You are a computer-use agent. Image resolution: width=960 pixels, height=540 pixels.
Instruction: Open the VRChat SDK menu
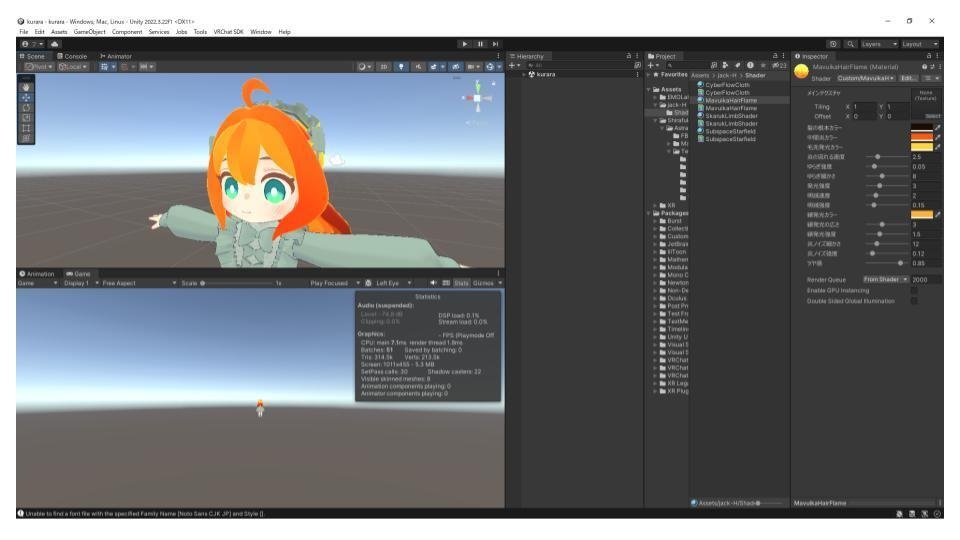click(228, 32)
